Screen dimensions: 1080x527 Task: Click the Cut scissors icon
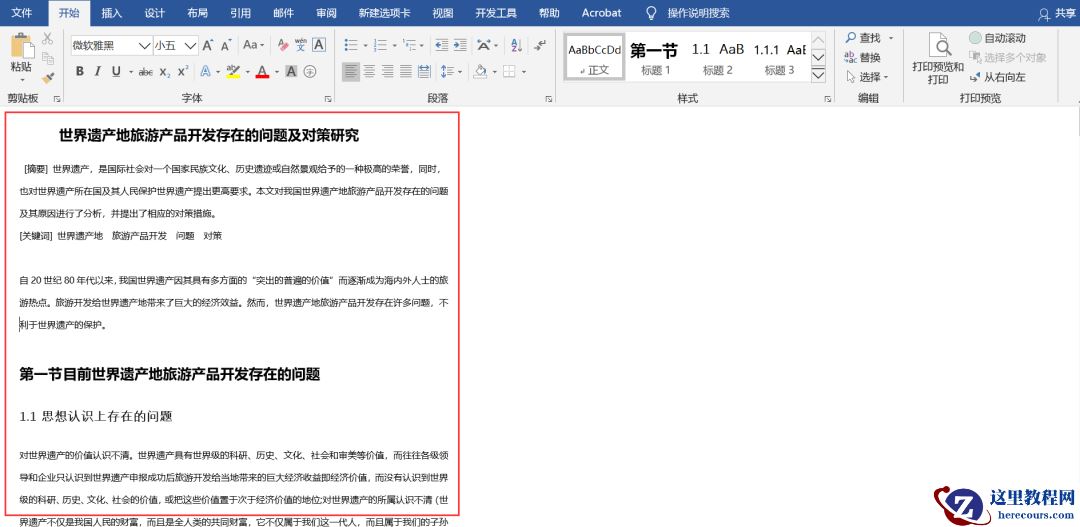click(47, 38)
